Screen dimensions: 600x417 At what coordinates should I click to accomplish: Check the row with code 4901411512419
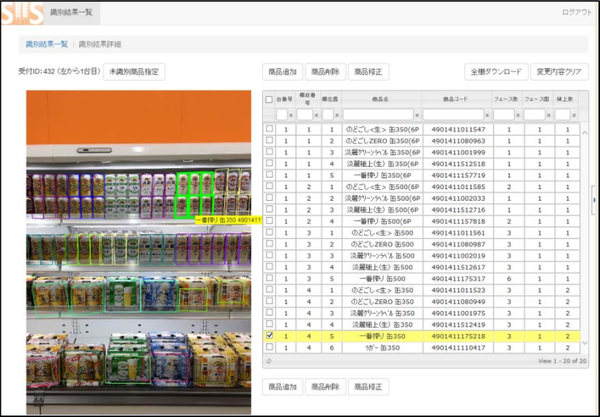click(269, 324)
